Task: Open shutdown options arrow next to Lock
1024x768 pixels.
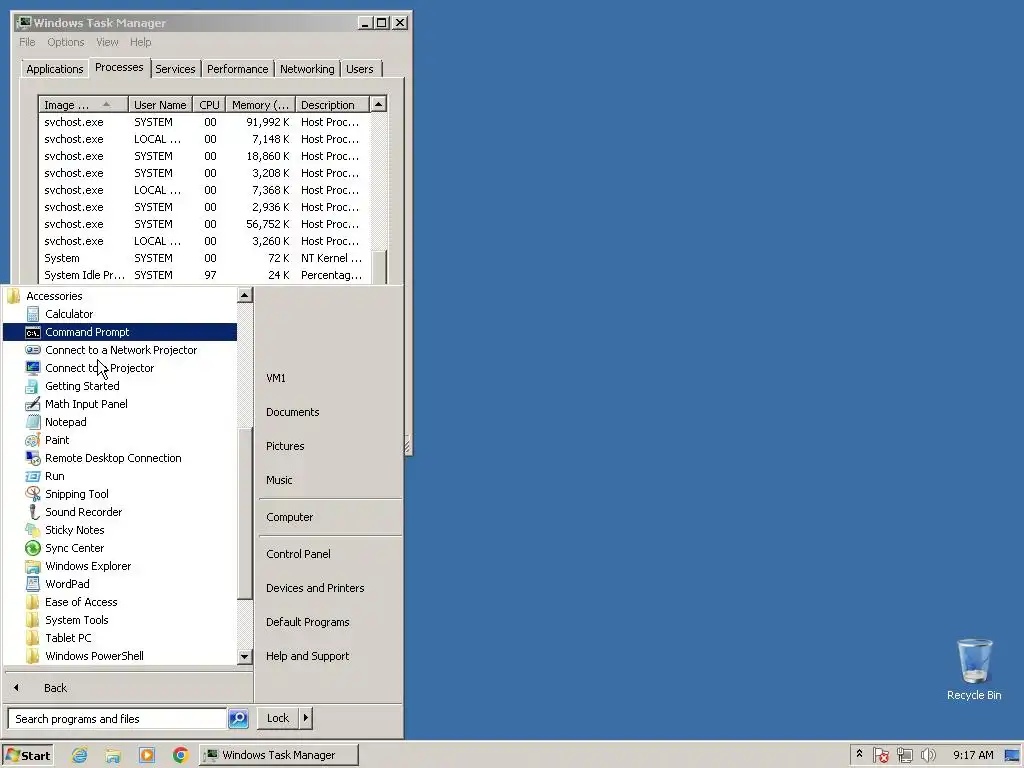Action: [305, 718]
